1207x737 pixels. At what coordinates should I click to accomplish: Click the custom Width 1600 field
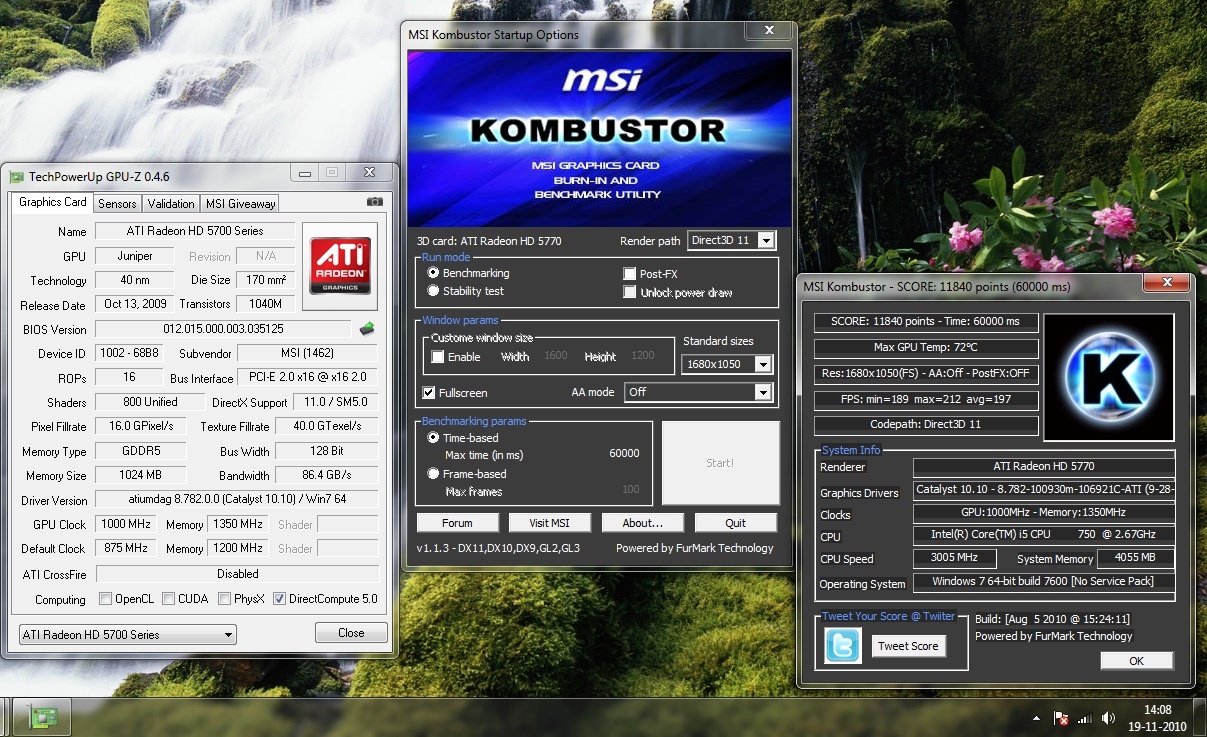(x=556, y=356)
